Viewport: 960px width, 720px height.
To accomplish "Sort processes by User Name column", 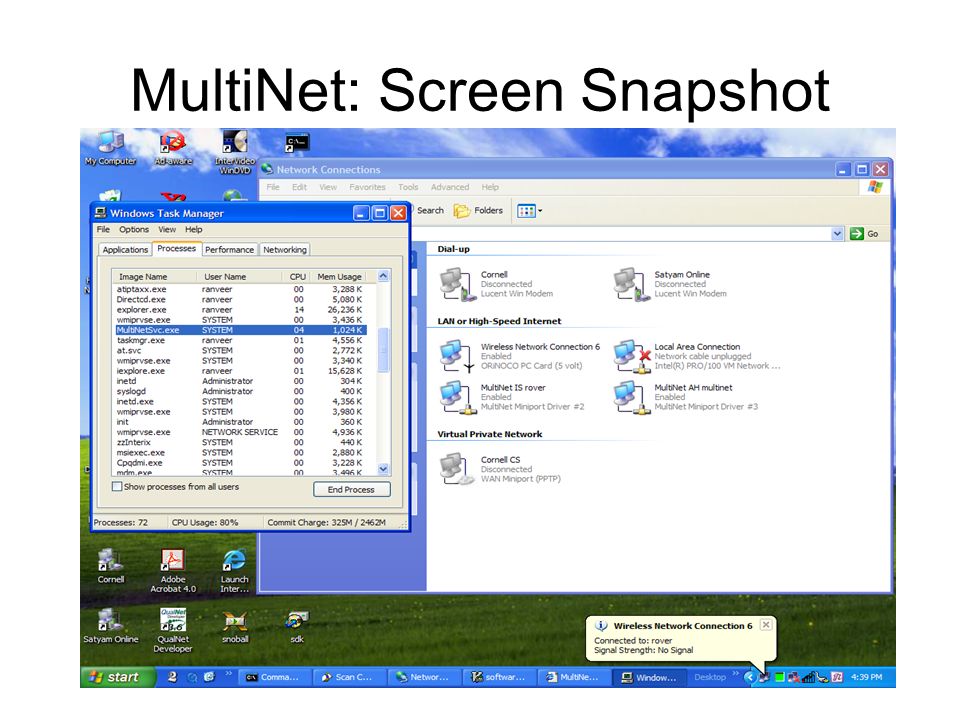I will tap(239, 277).
